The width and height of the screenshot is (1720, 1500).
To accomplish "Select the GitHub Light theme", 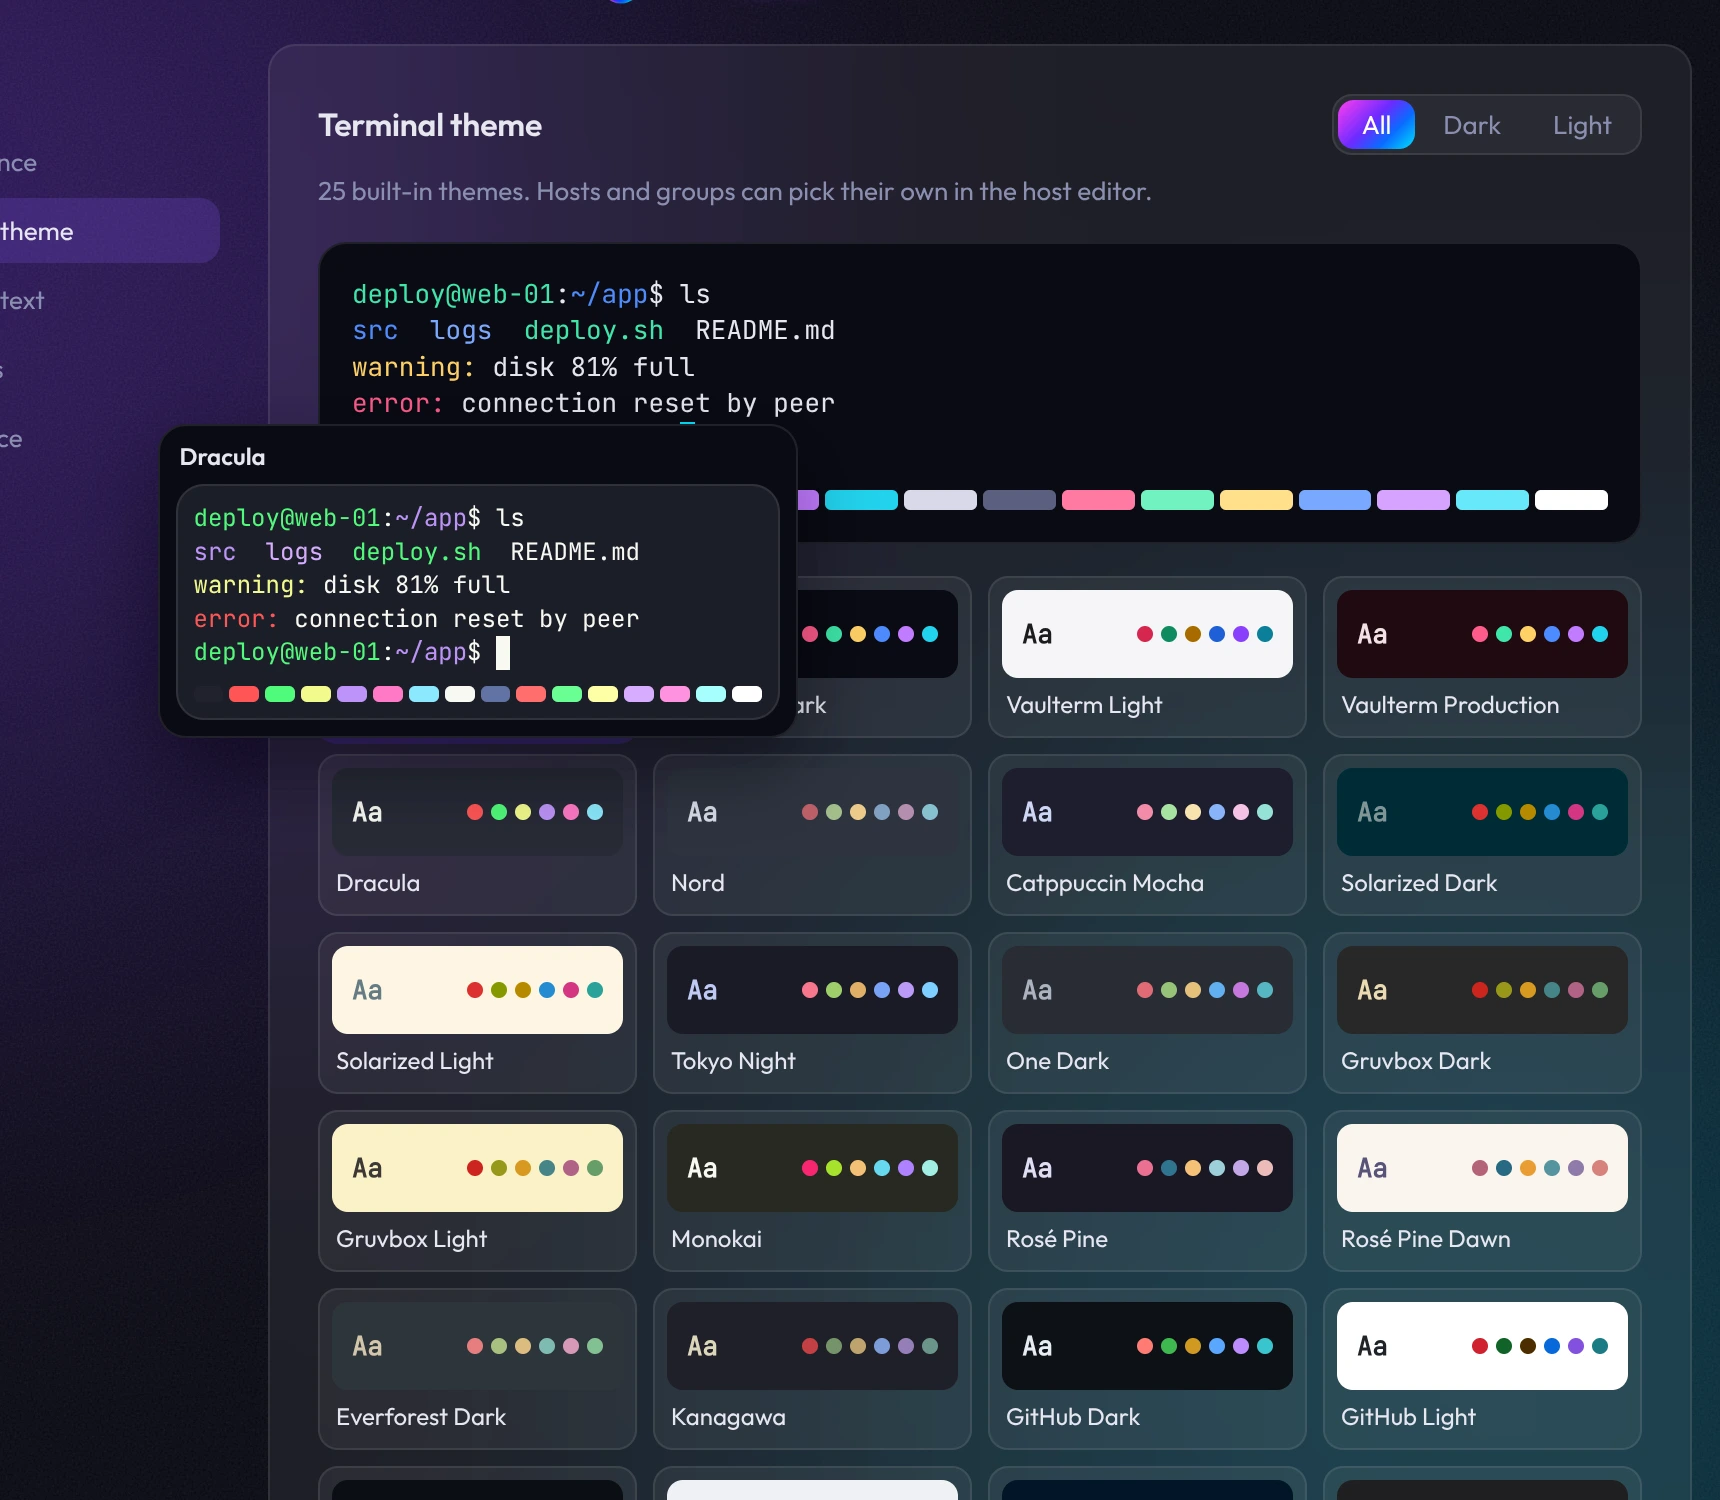I will 1482,1369.
